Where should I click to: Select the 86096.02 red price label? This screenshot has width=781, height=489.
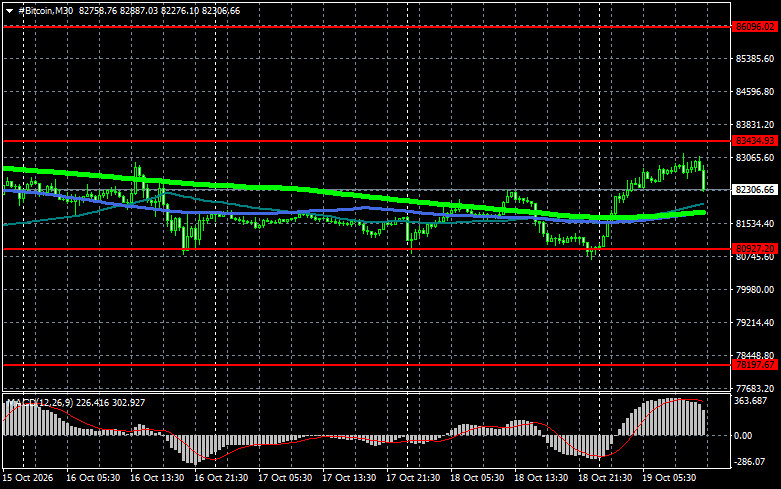755,27
